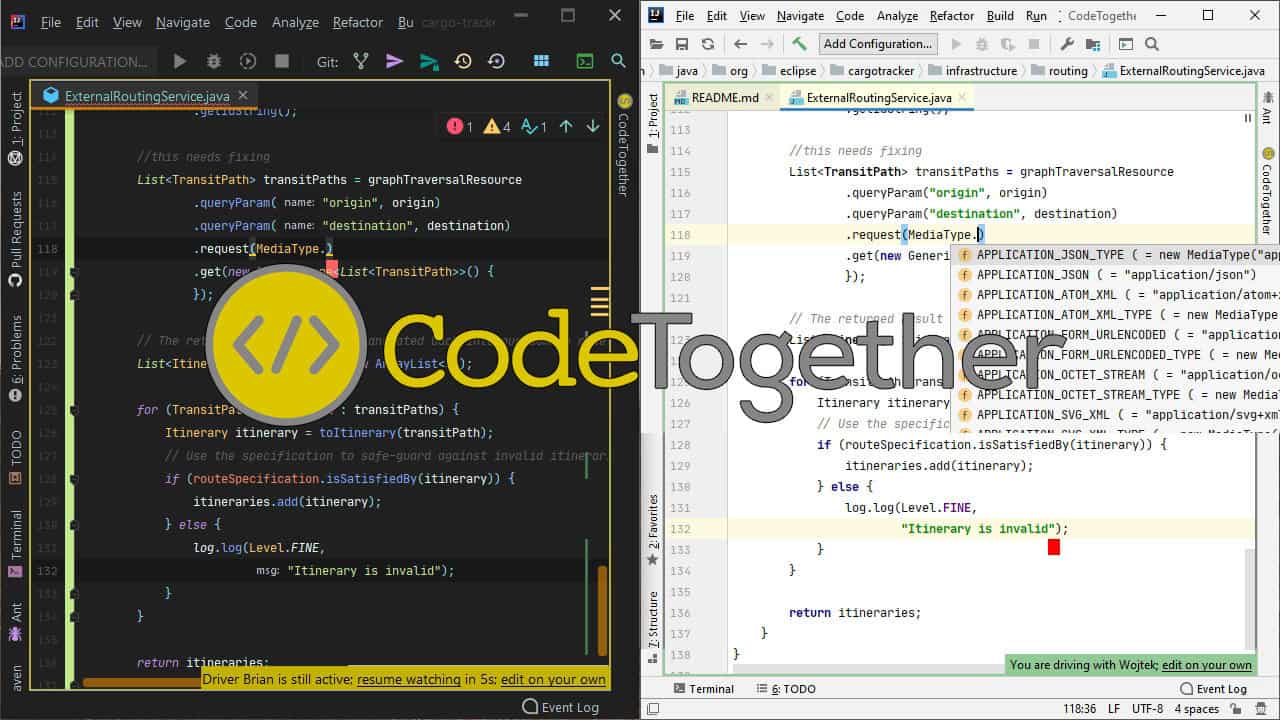Viewport: 1280px width, 720px height.
Task: Click search magnifier in dark window toolbar
Action: tap(619, 61)
